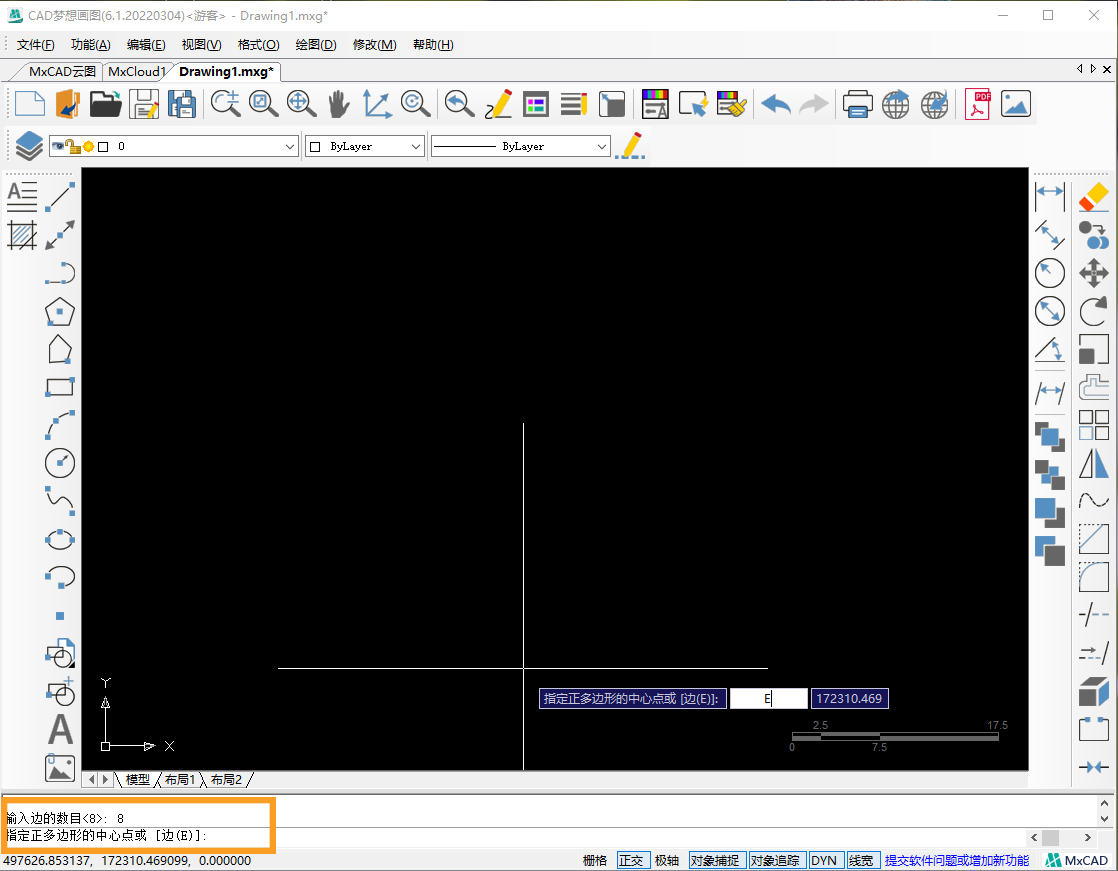Click the 提交软件问题或增加新功能 link

point(956,861)
